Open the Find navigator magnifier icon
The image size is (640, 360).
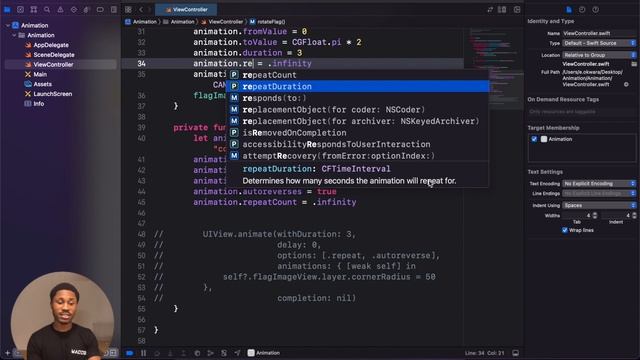point(47,9)
